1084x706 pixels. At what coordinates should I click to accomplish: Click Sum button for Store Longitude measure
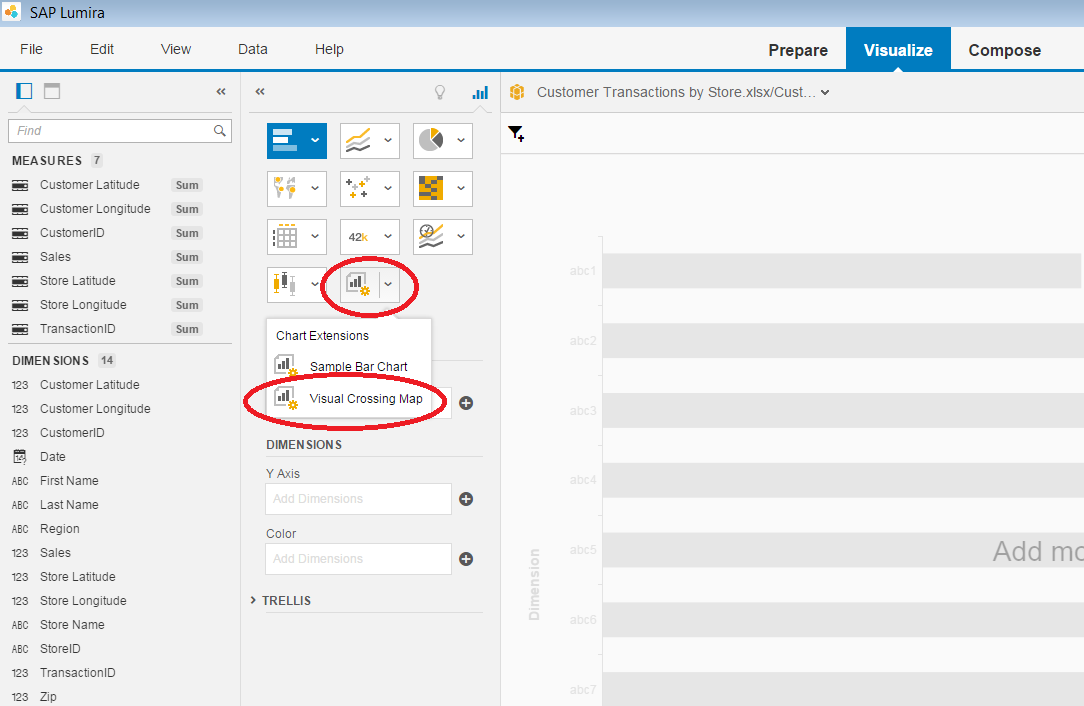point(187,305)
